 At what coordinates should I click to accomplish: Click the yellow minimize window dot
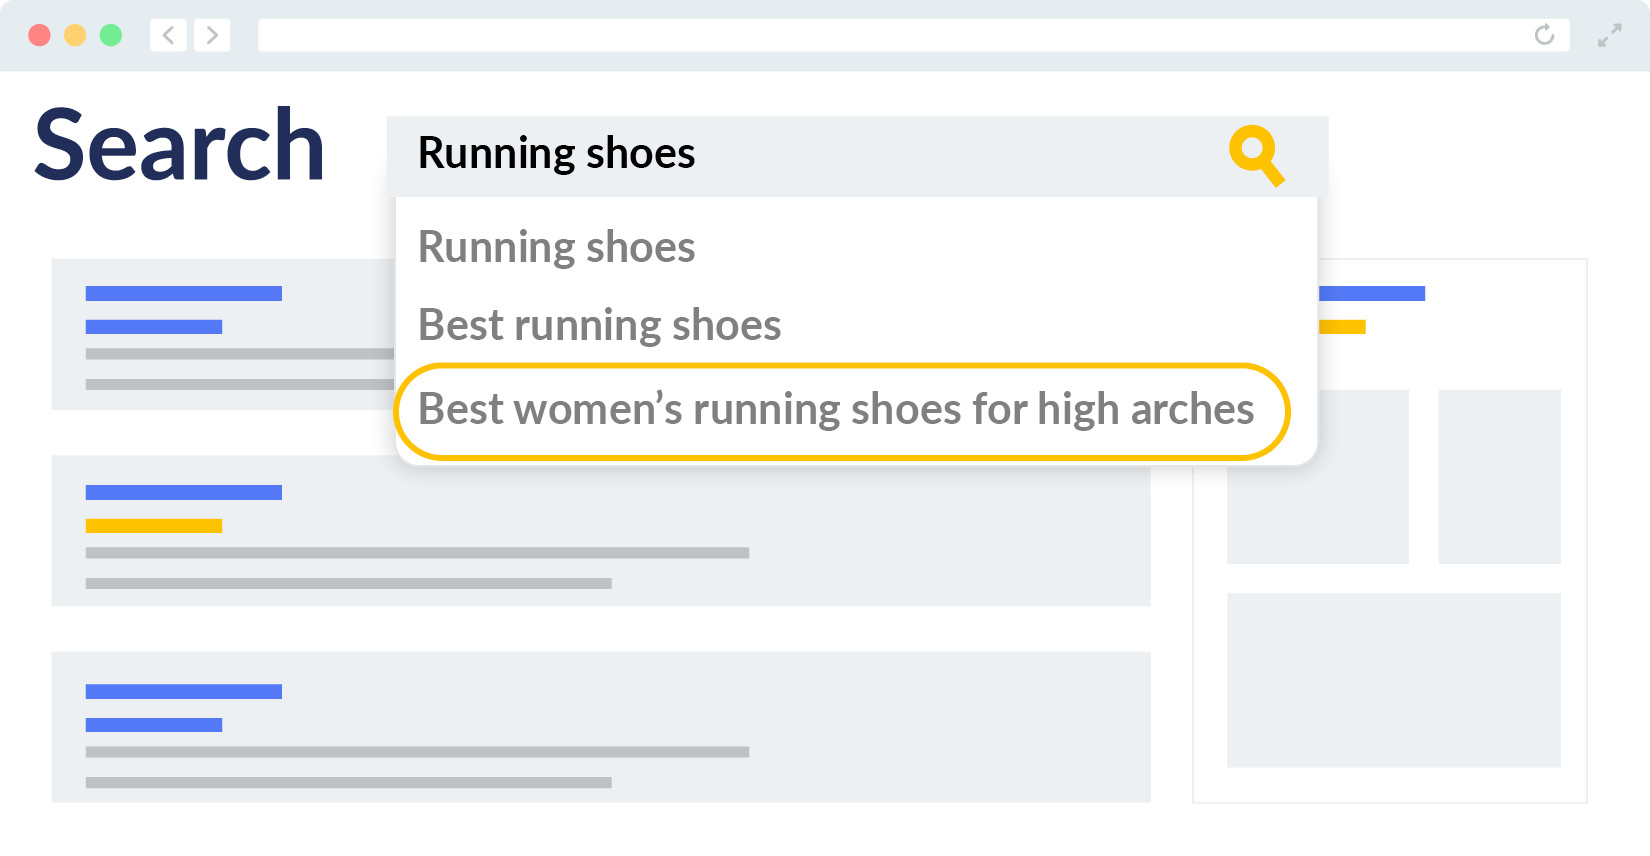click(x=75, y=35)
